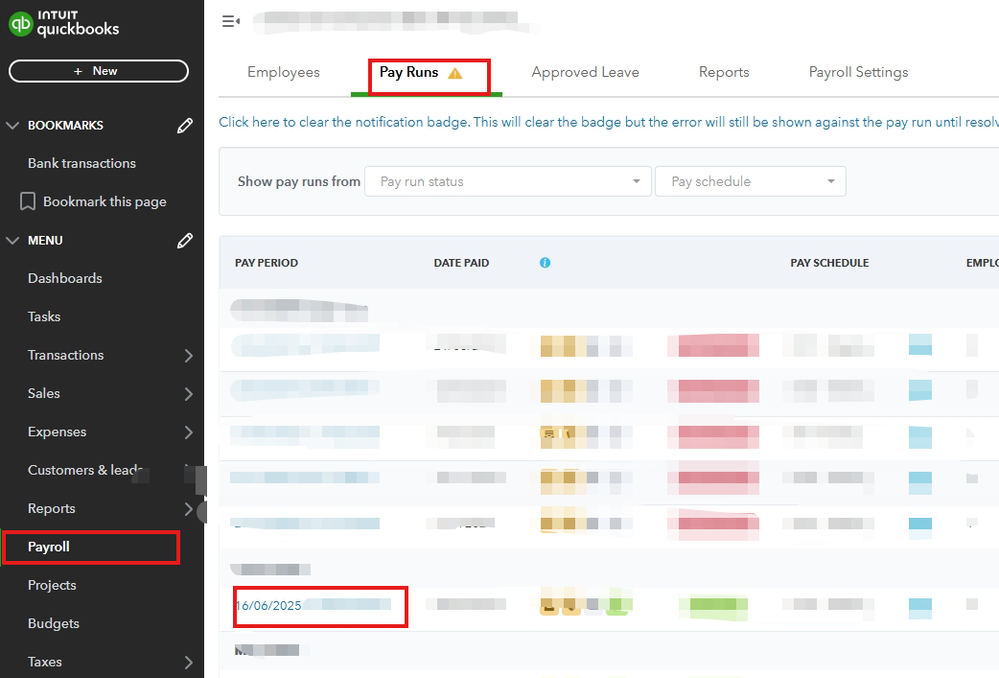
Task: Click the PAY PERIOD column header
Action: 266,263
